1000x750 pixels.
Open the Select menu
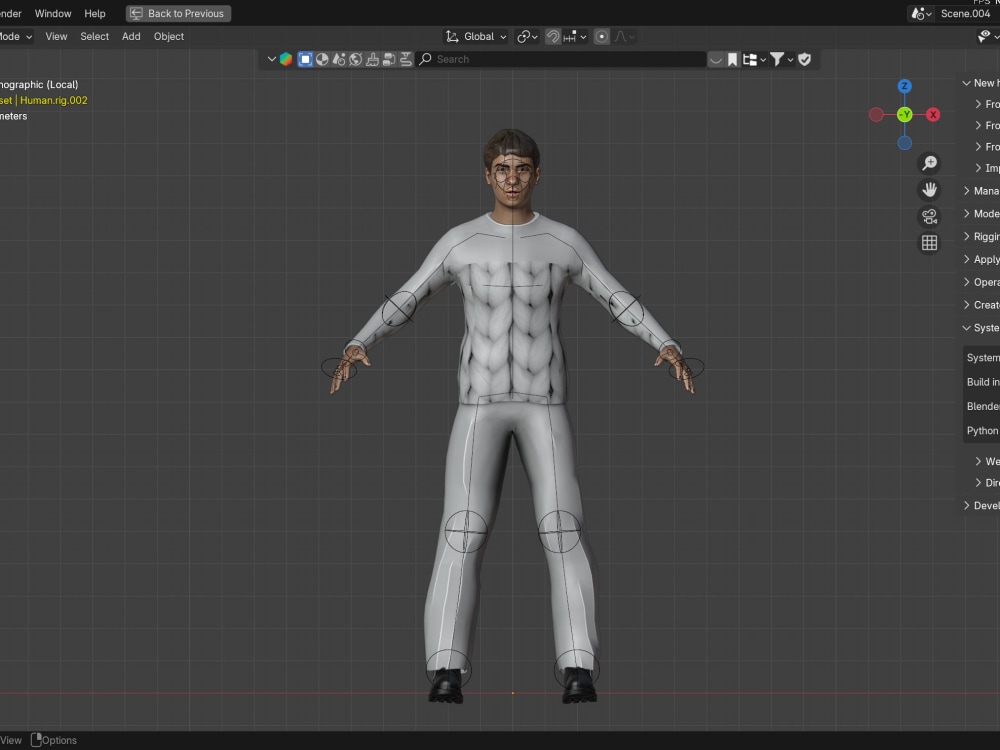click(x=94, y=36)
